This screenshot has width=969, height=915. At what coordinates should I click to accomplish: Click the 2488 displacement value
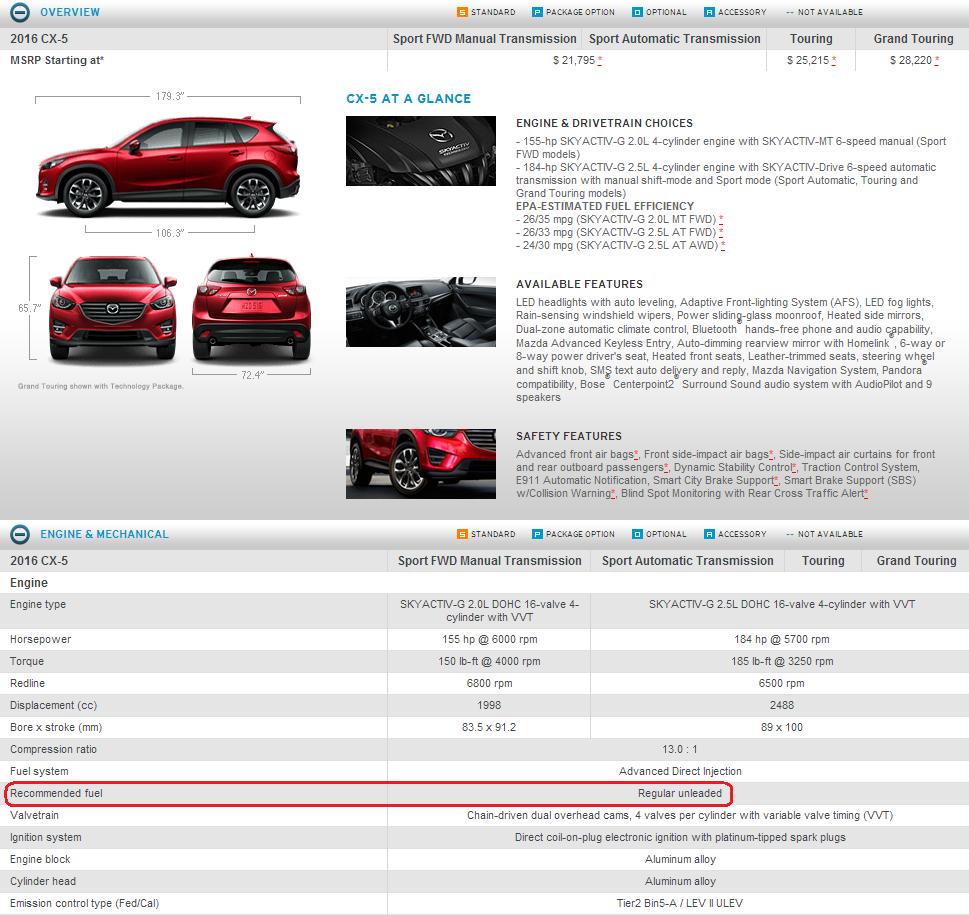[782, 705]
